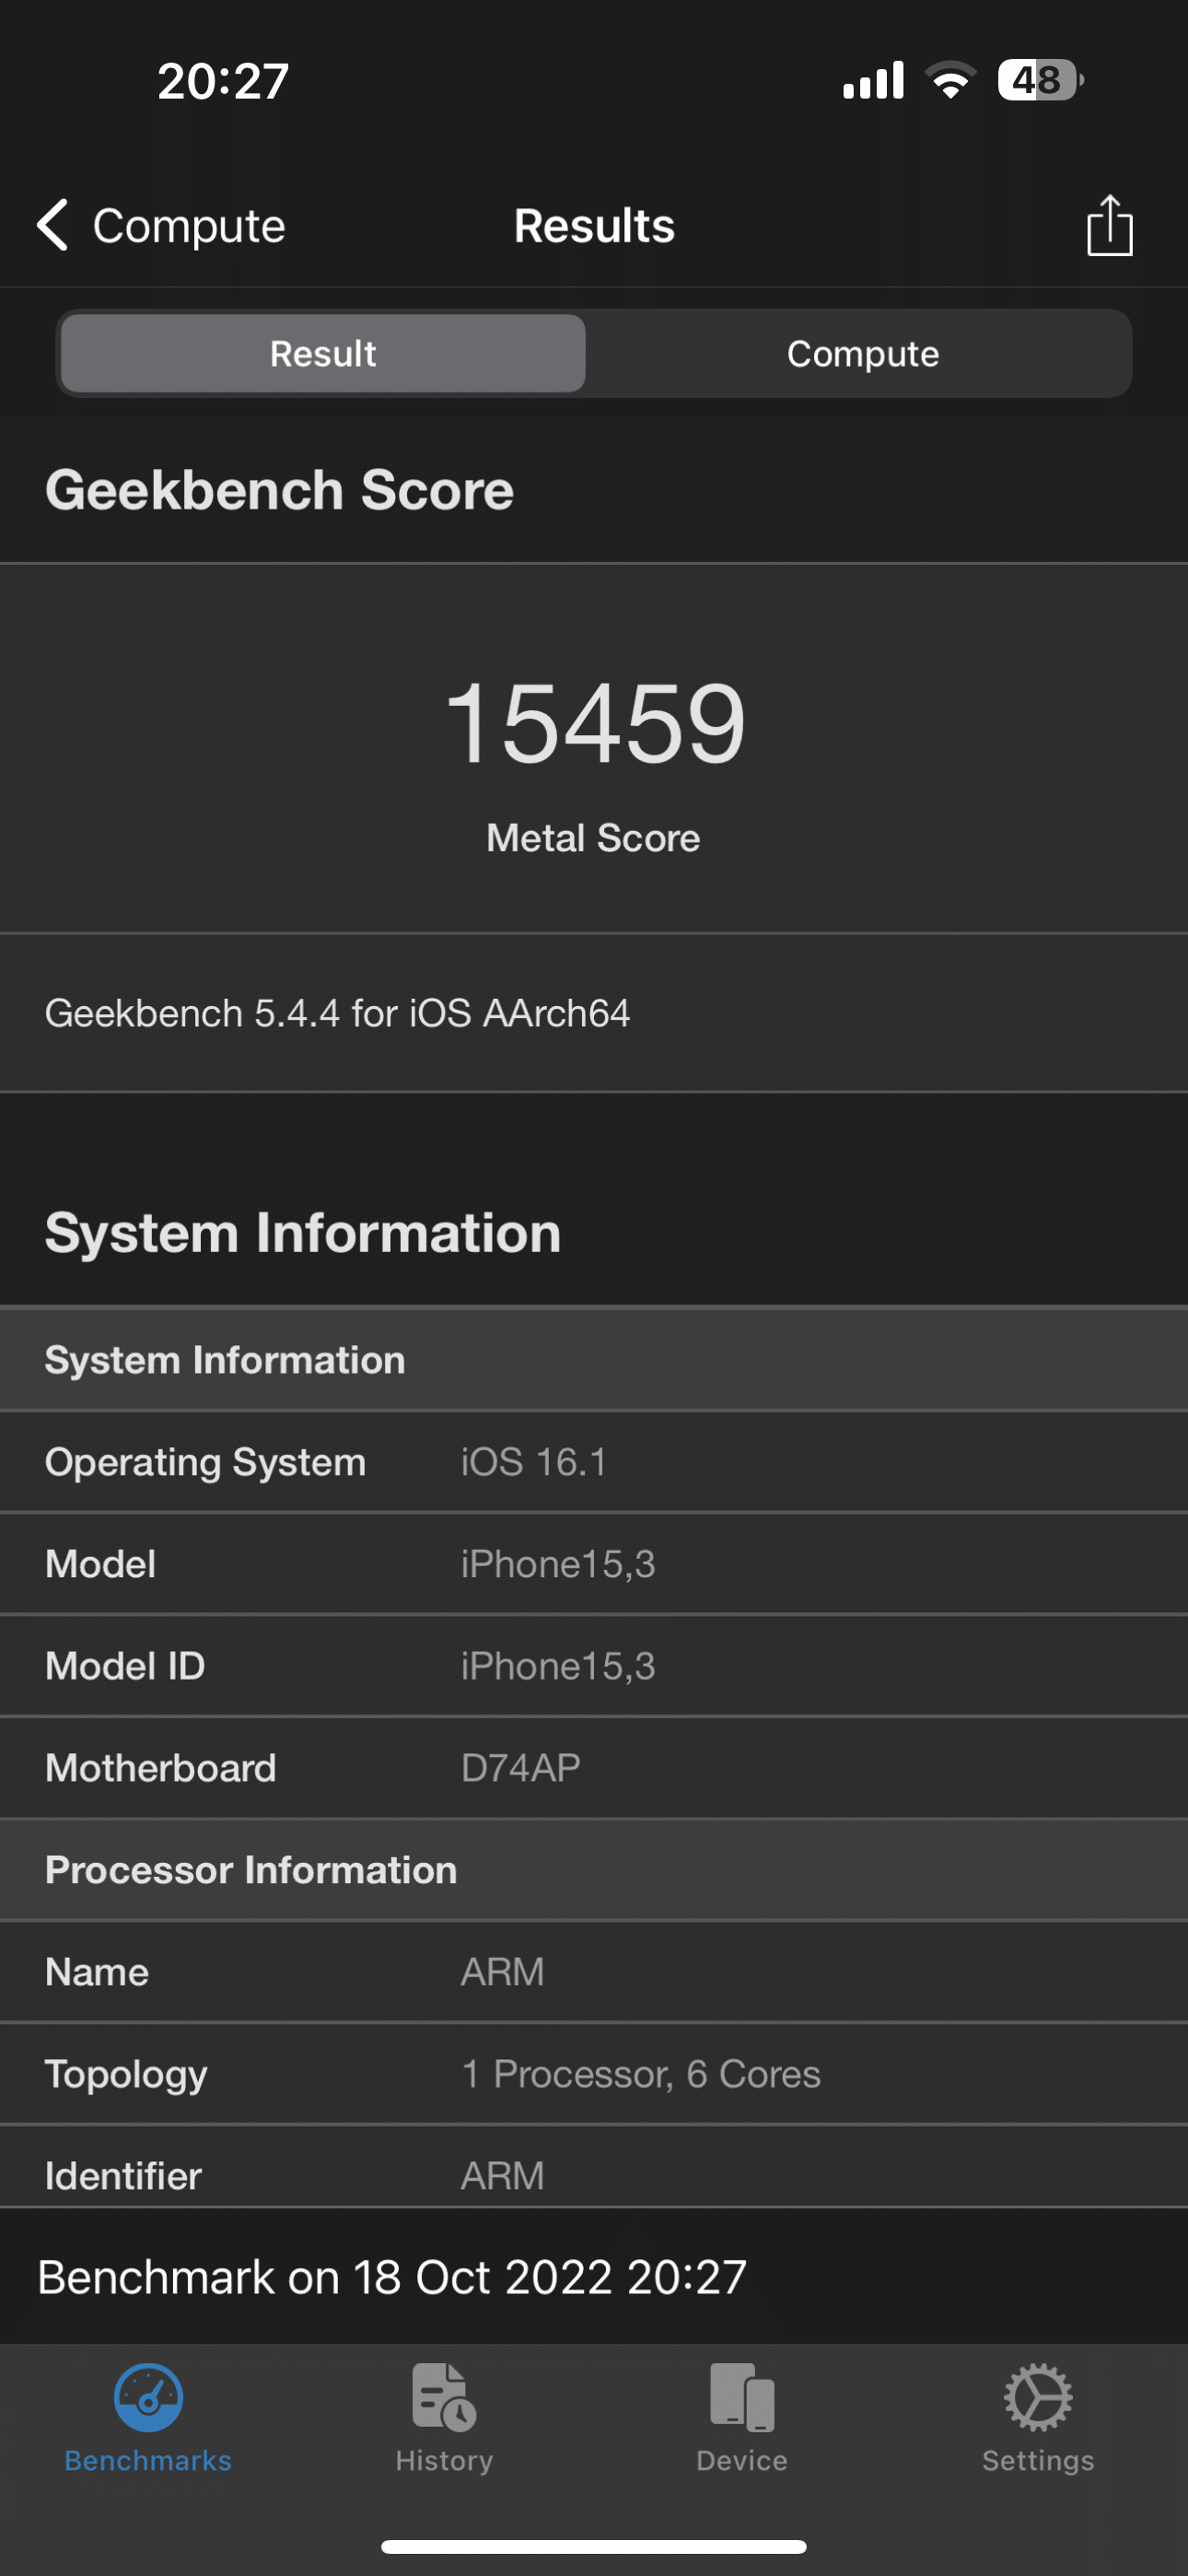
Task: Tap the Operating System iOS 16.1 value
Action: tap(533, 1462)
